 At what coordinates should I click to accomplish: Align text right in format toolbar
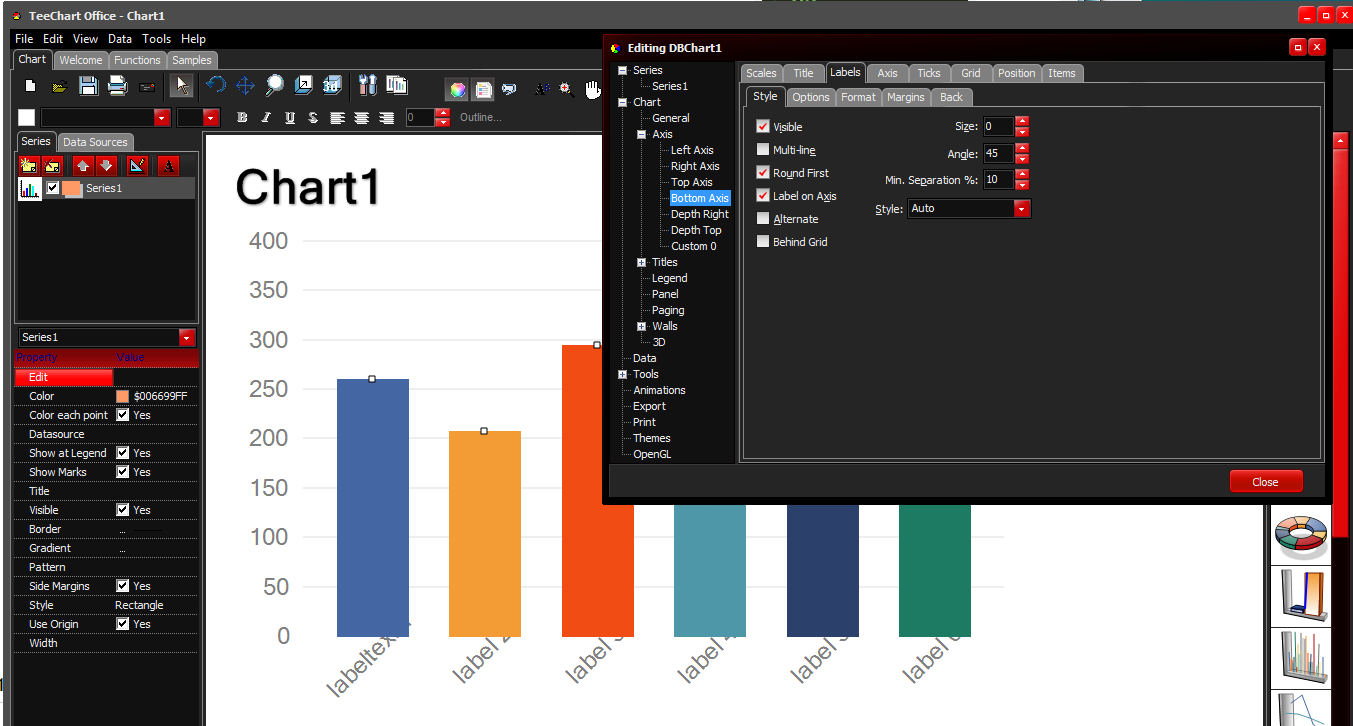tap(386, 118)
